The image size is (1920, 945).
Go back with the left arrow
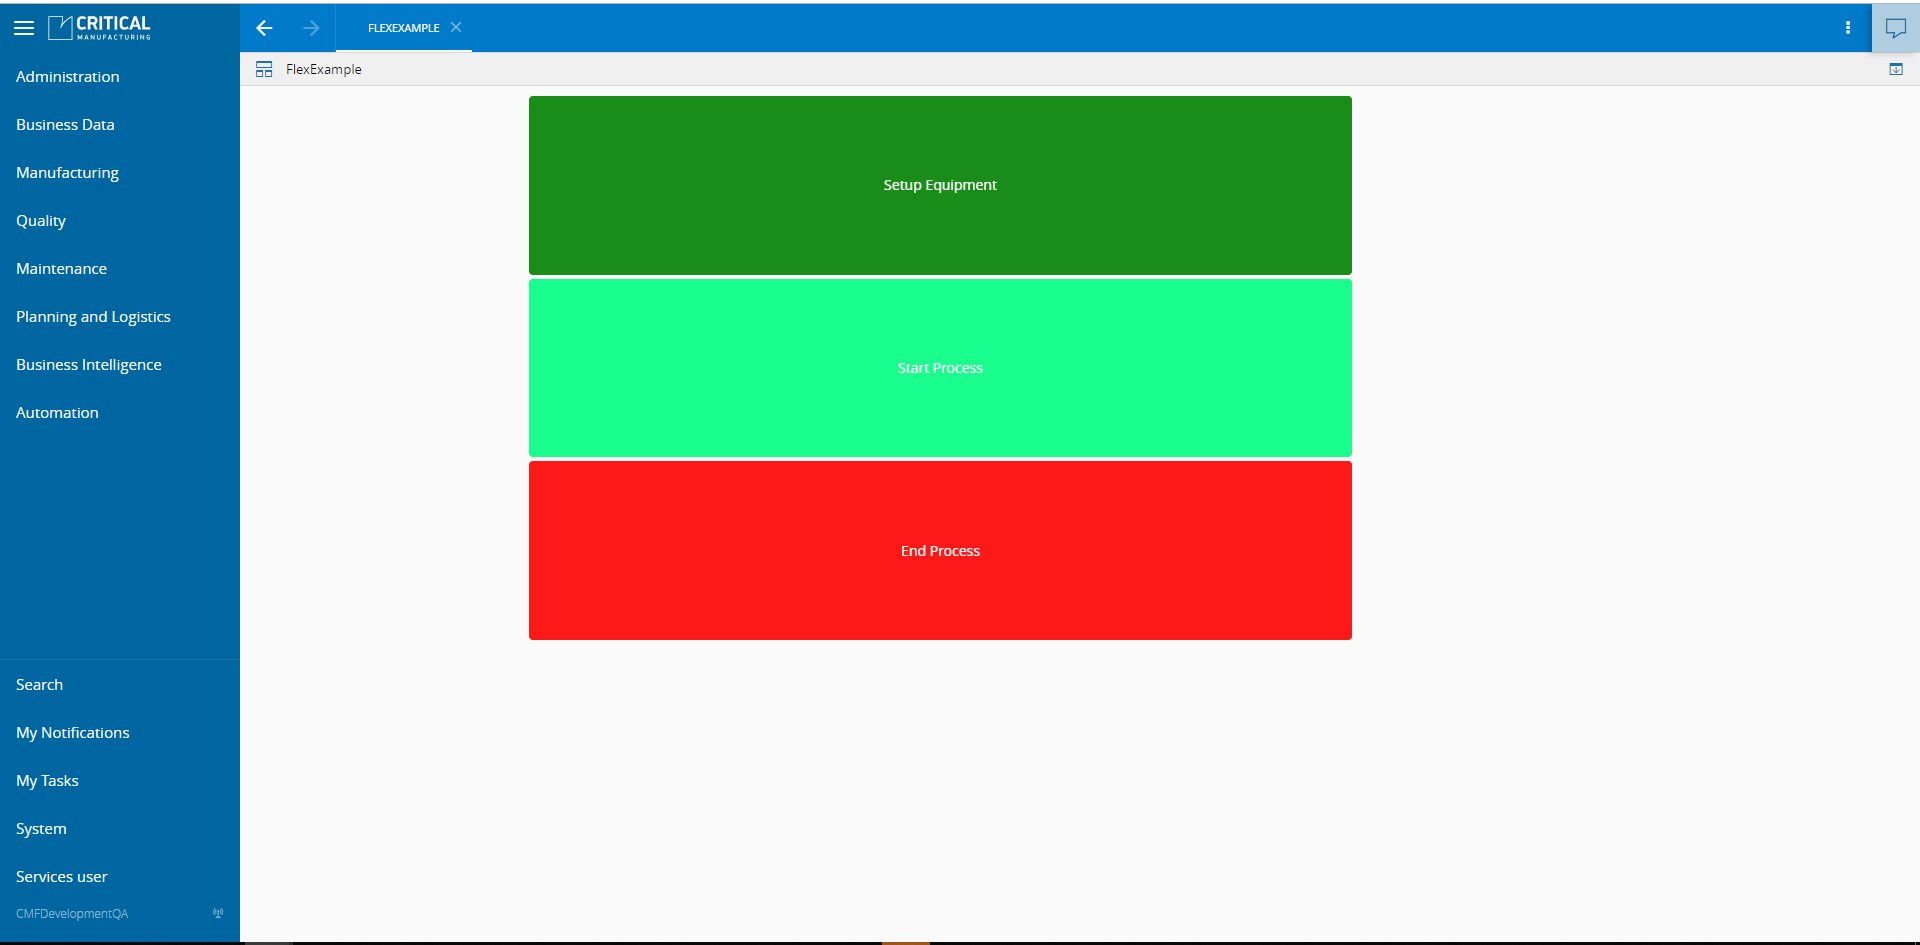264,28
